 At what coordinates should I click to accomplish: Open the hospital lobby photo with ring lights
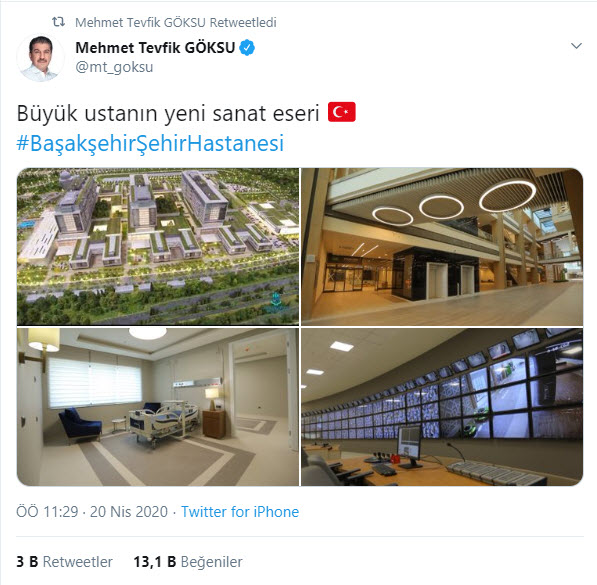pos(442,246)
